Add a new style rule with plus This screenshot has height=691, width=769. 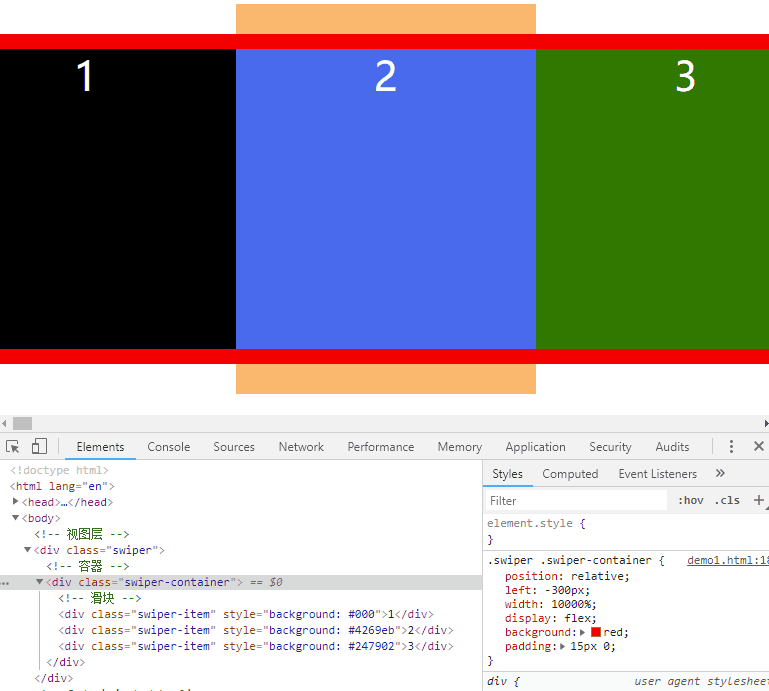[x=759, y=500]
